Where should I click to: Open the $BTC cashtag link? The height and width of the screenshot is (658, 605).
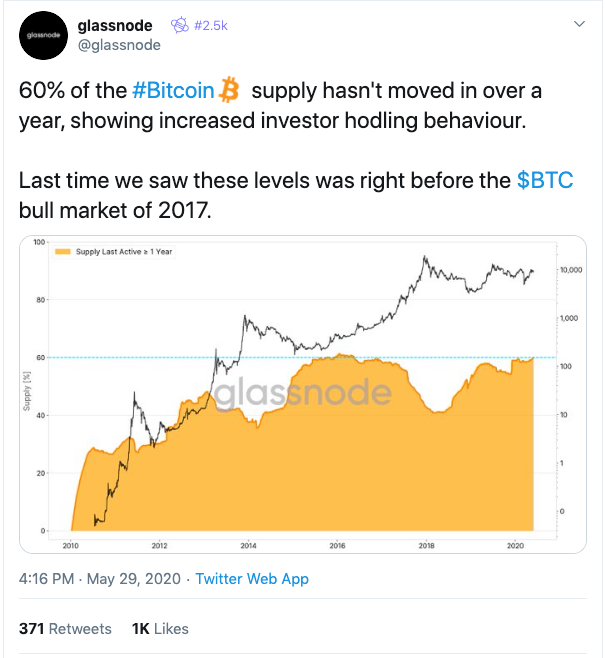point(545,180)
